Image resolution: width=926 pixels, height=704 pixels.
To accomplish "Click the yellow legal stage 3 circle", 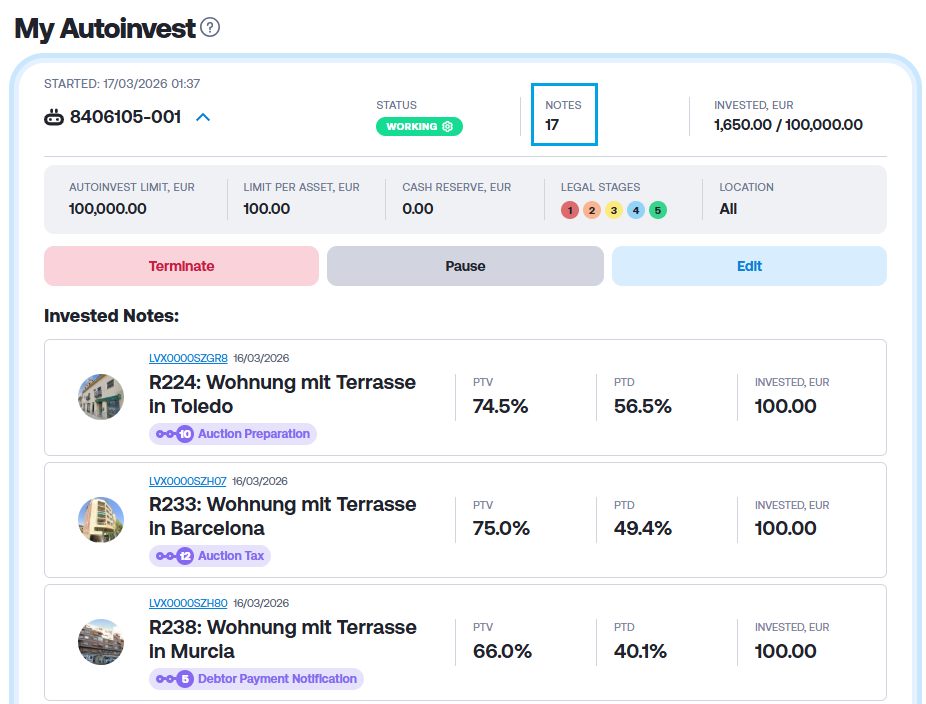I will tap(614, 210).
